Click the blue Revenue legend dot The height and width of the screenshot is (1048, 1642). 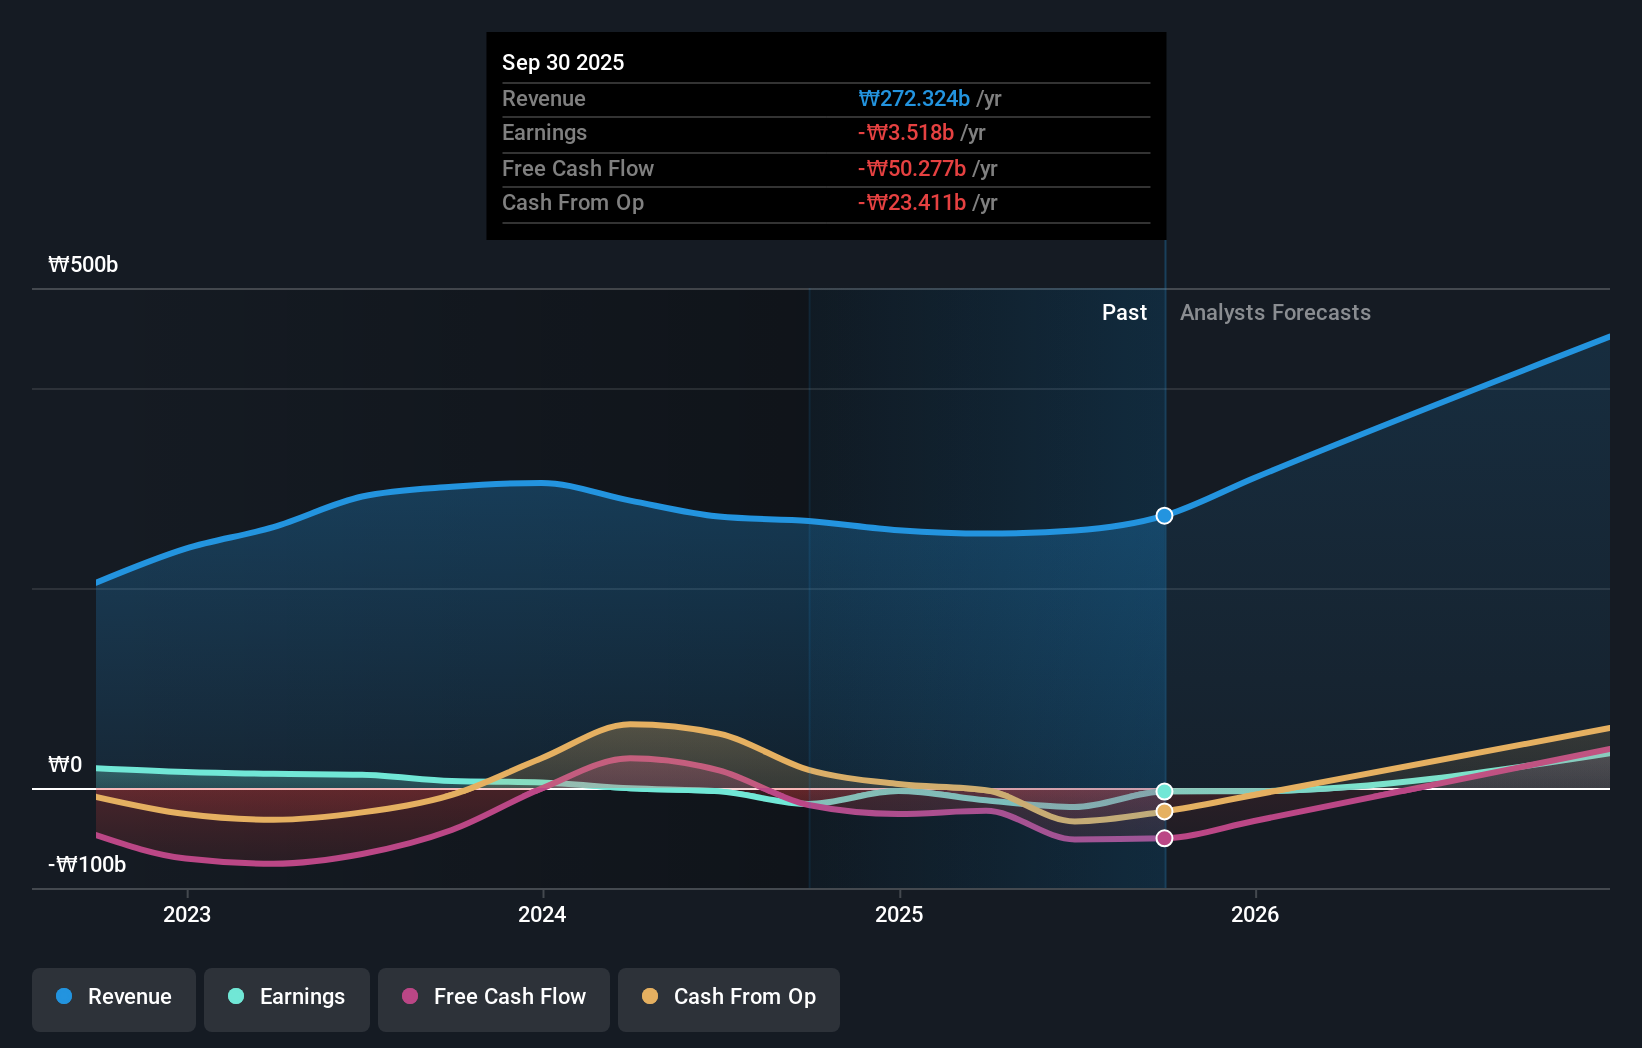tap(63, 997)
